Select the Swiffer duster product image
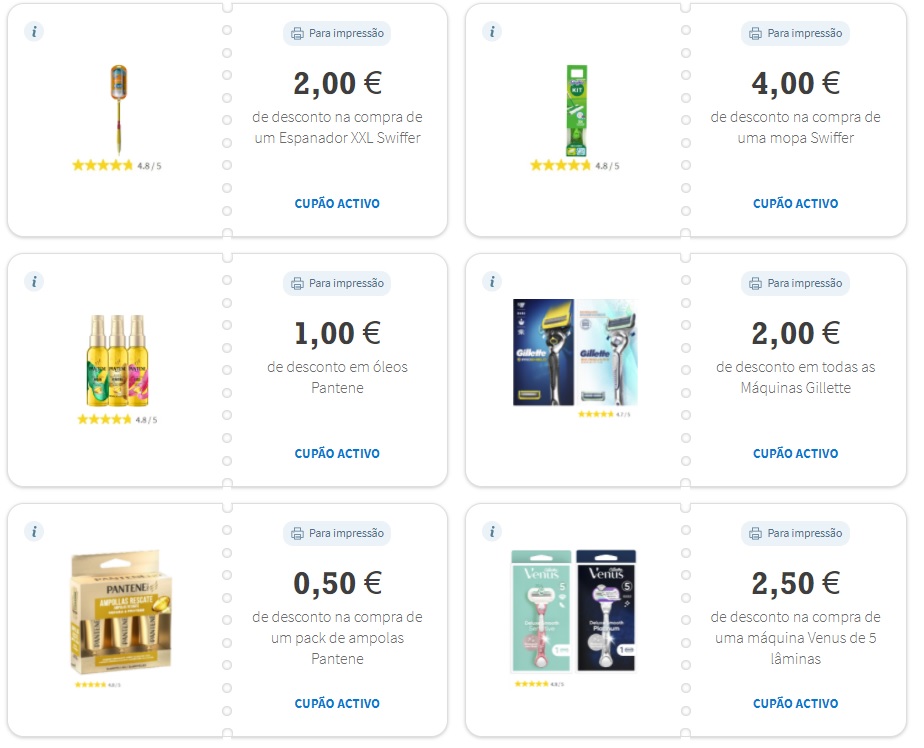Screen dimensions: 924x748 pyautogui.click(x=118, y=110)
